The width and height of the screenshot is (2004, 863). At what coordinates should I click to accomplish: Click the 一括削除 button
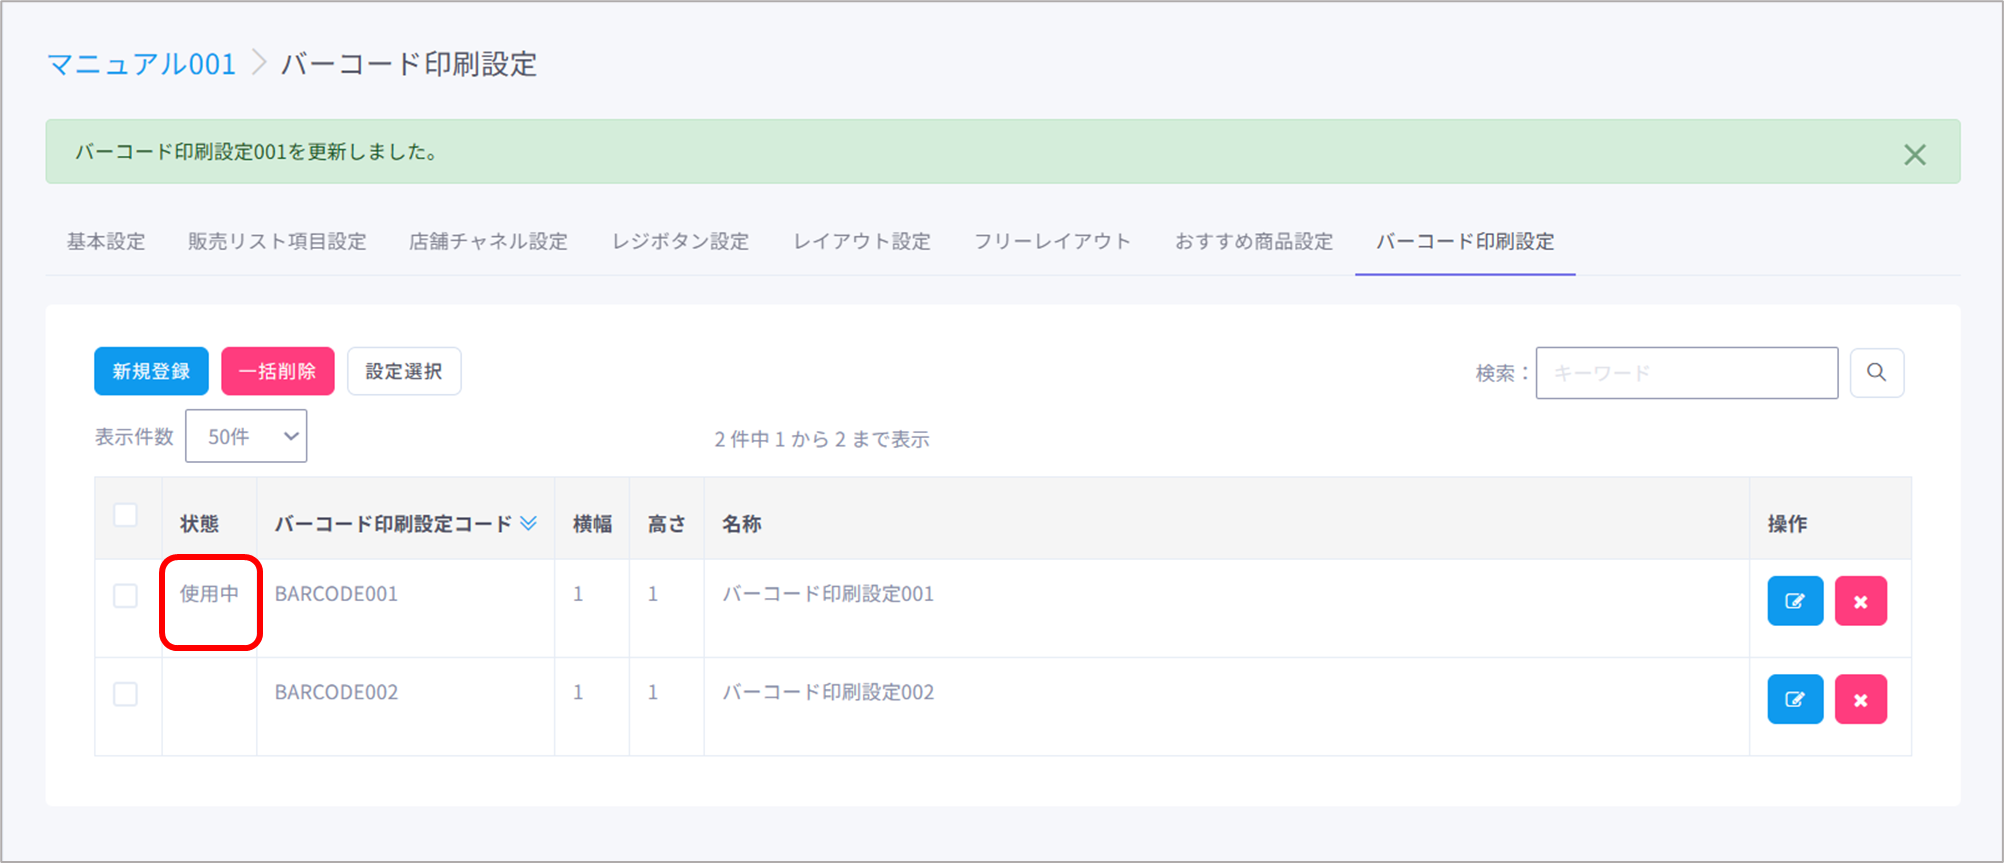(x=277, y=372)
